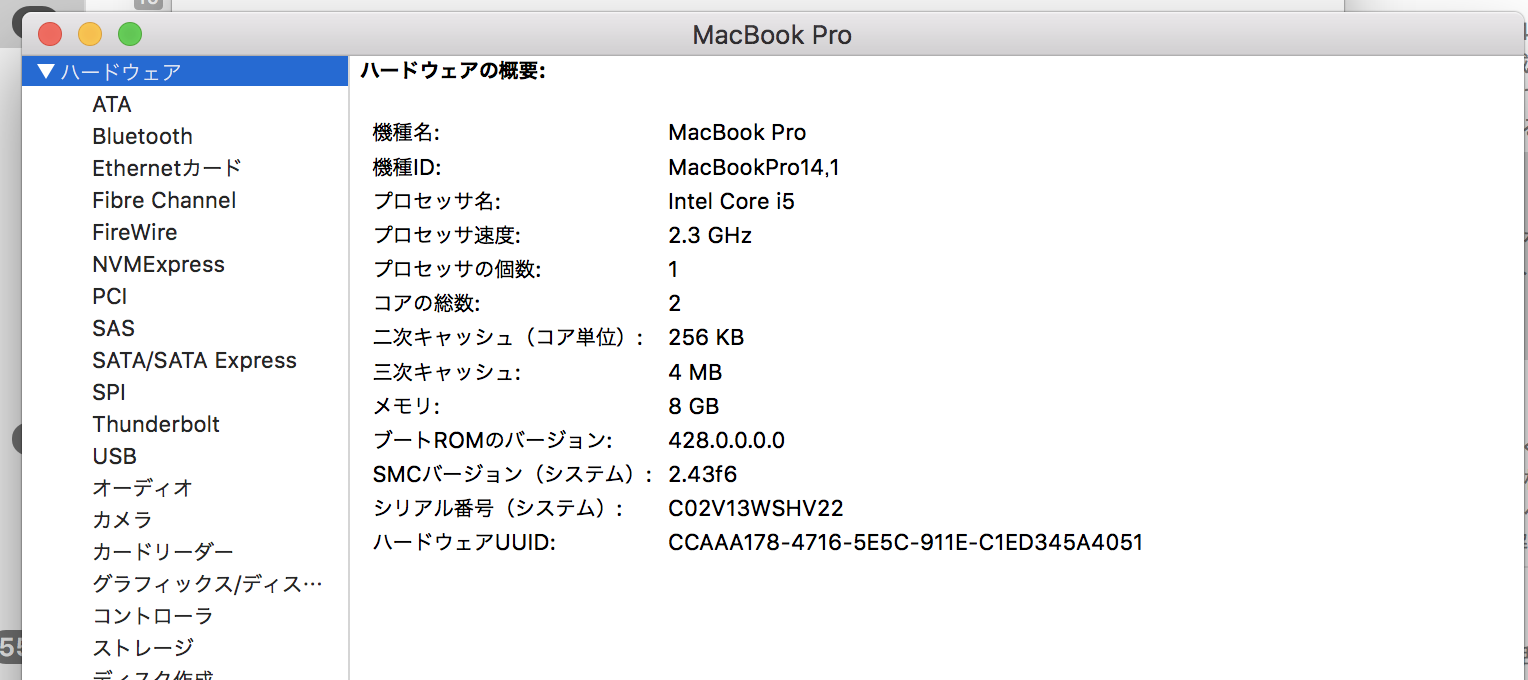Click the serial number value C02V13WSHV22
Image resolution: width=1528 pixels, height=680 pixels.
click(755, 508)
